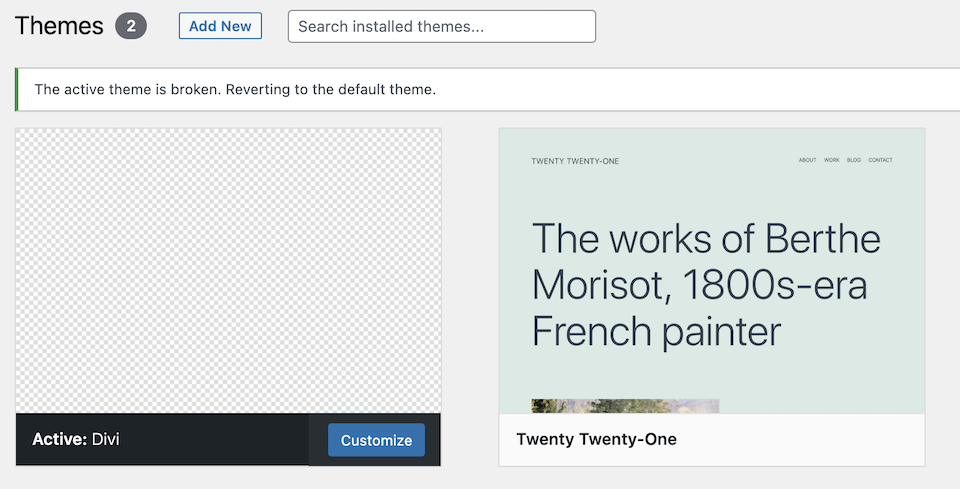This screenshot has width=960, height=489.
Task: Click the painting image in theme preview
Action: (x=625, y=406)
